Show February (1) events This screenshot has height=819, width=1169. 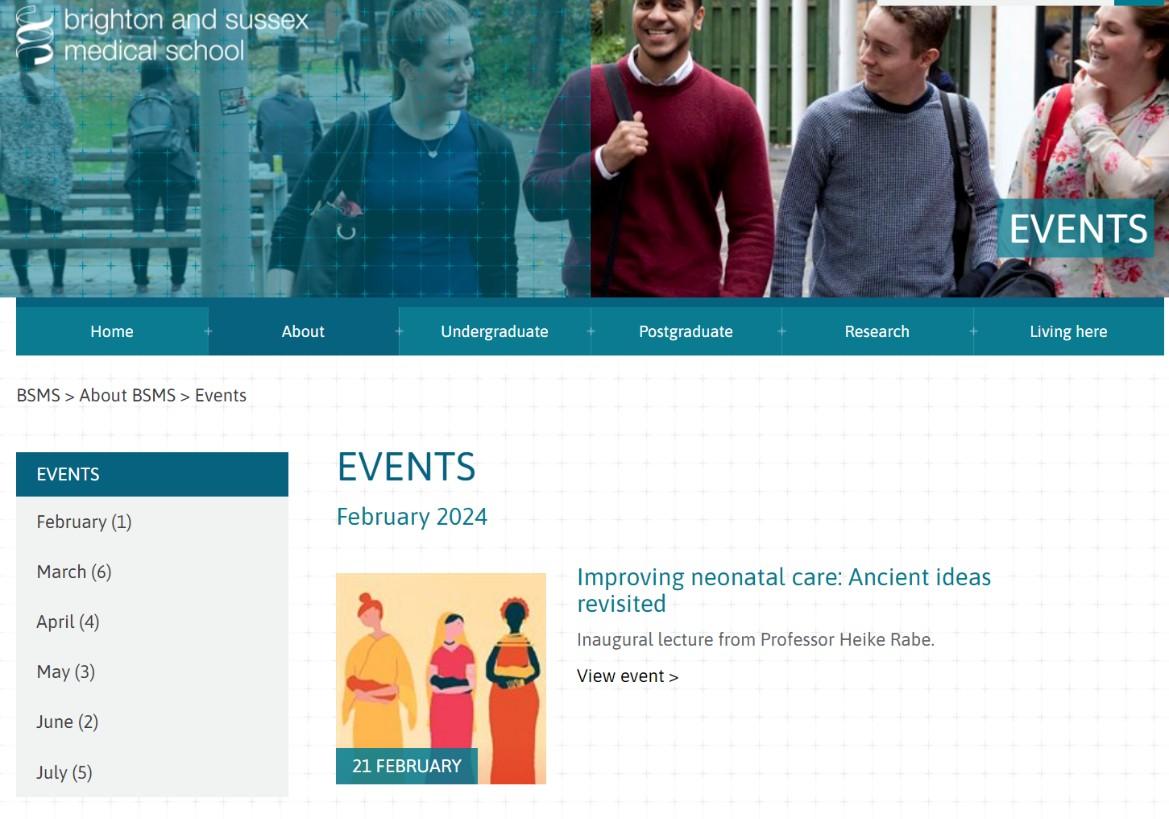click(x=152, y=522)
